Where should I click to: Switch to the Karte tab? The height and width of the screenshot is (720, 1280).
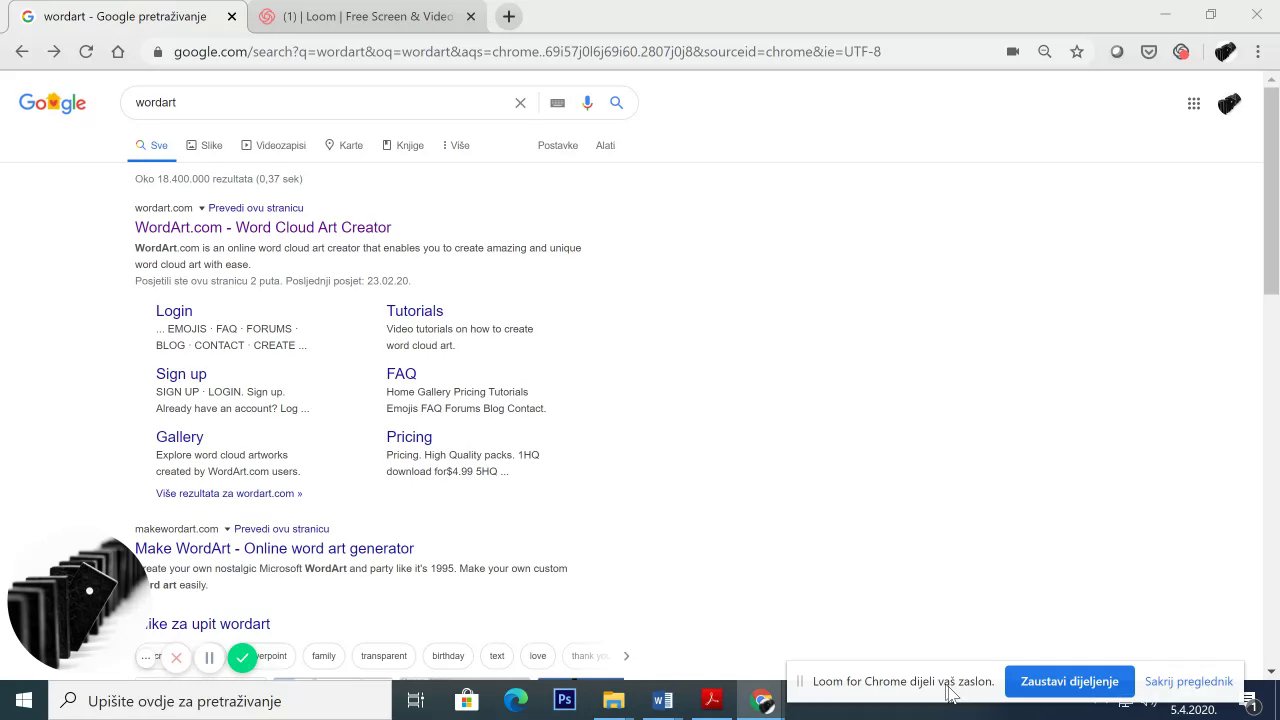pyautogui.click(x=343, y=145)
